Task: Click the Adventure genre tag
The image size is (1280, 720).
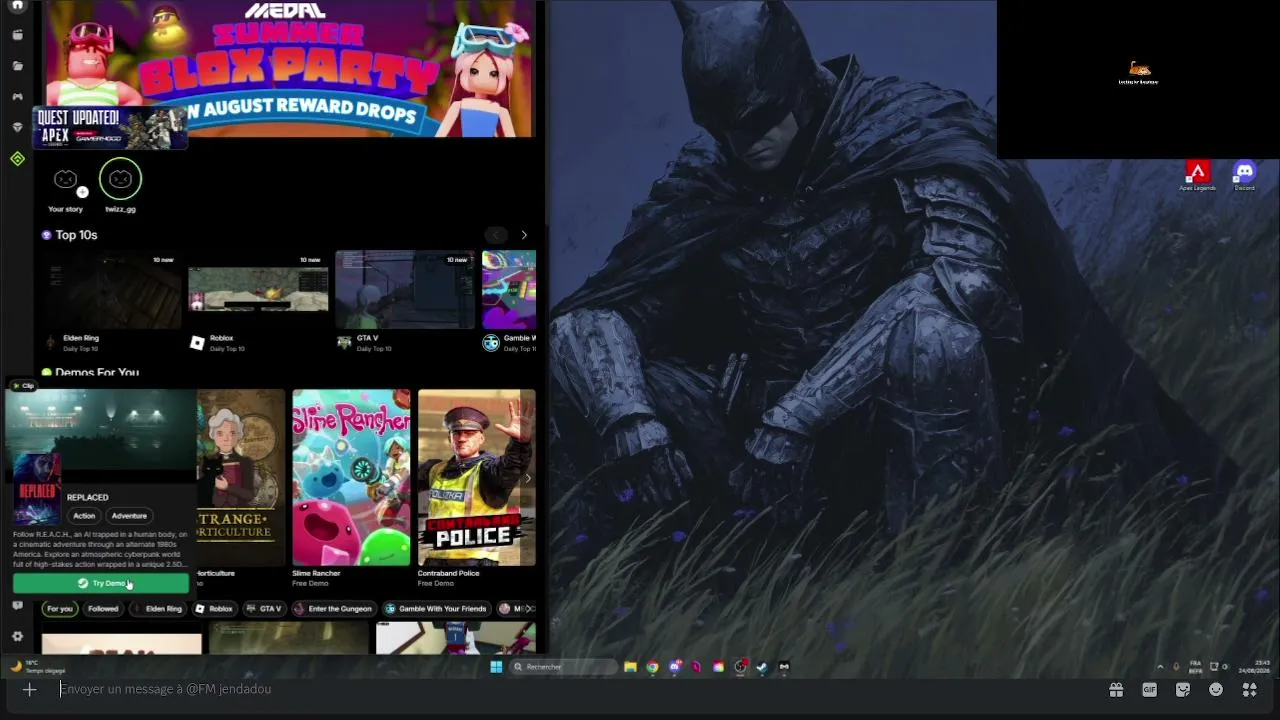Action: click(129, 516)
